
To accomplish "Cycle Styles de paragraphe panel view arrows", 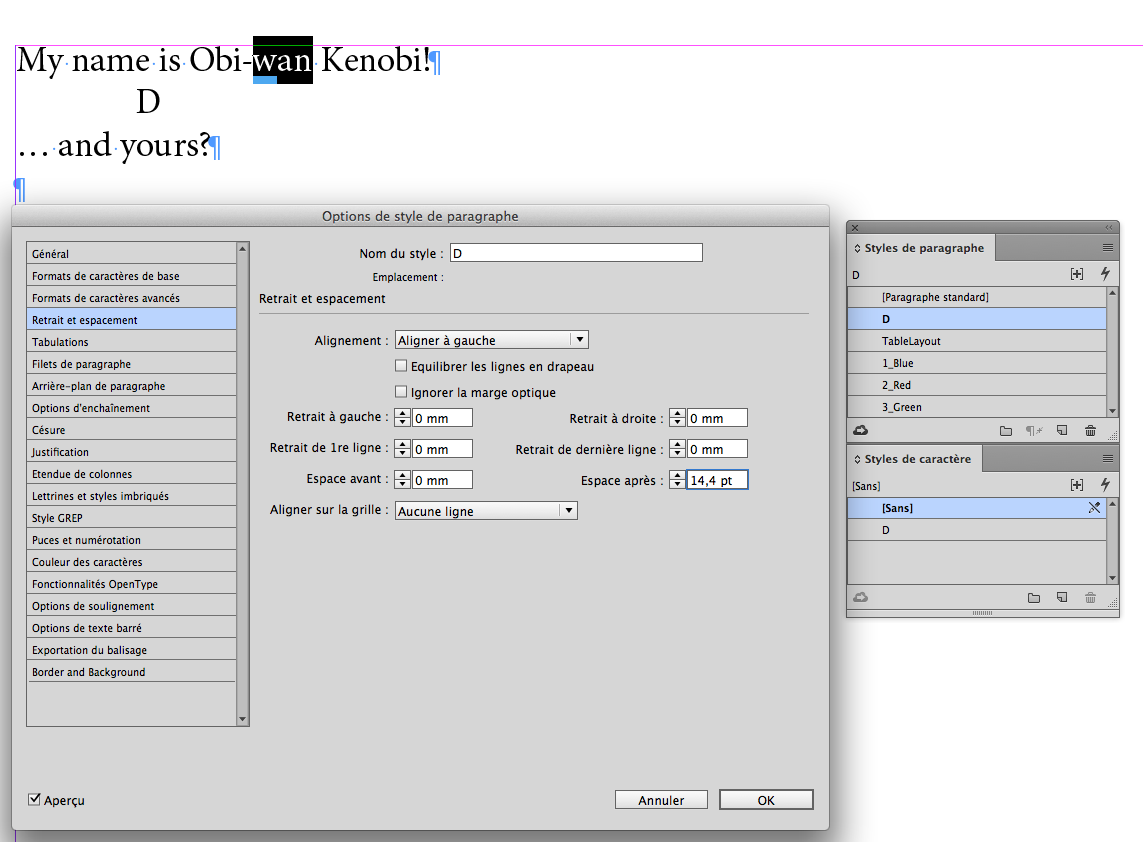I will (x=858, y=248).
